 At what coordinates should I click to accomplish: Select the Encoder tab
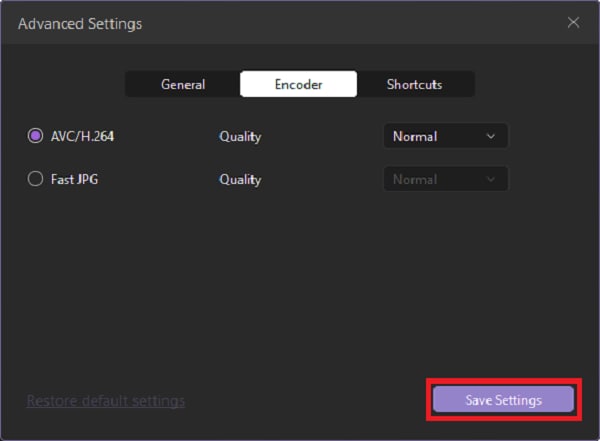pyautogui.click(x=298, y=85)
